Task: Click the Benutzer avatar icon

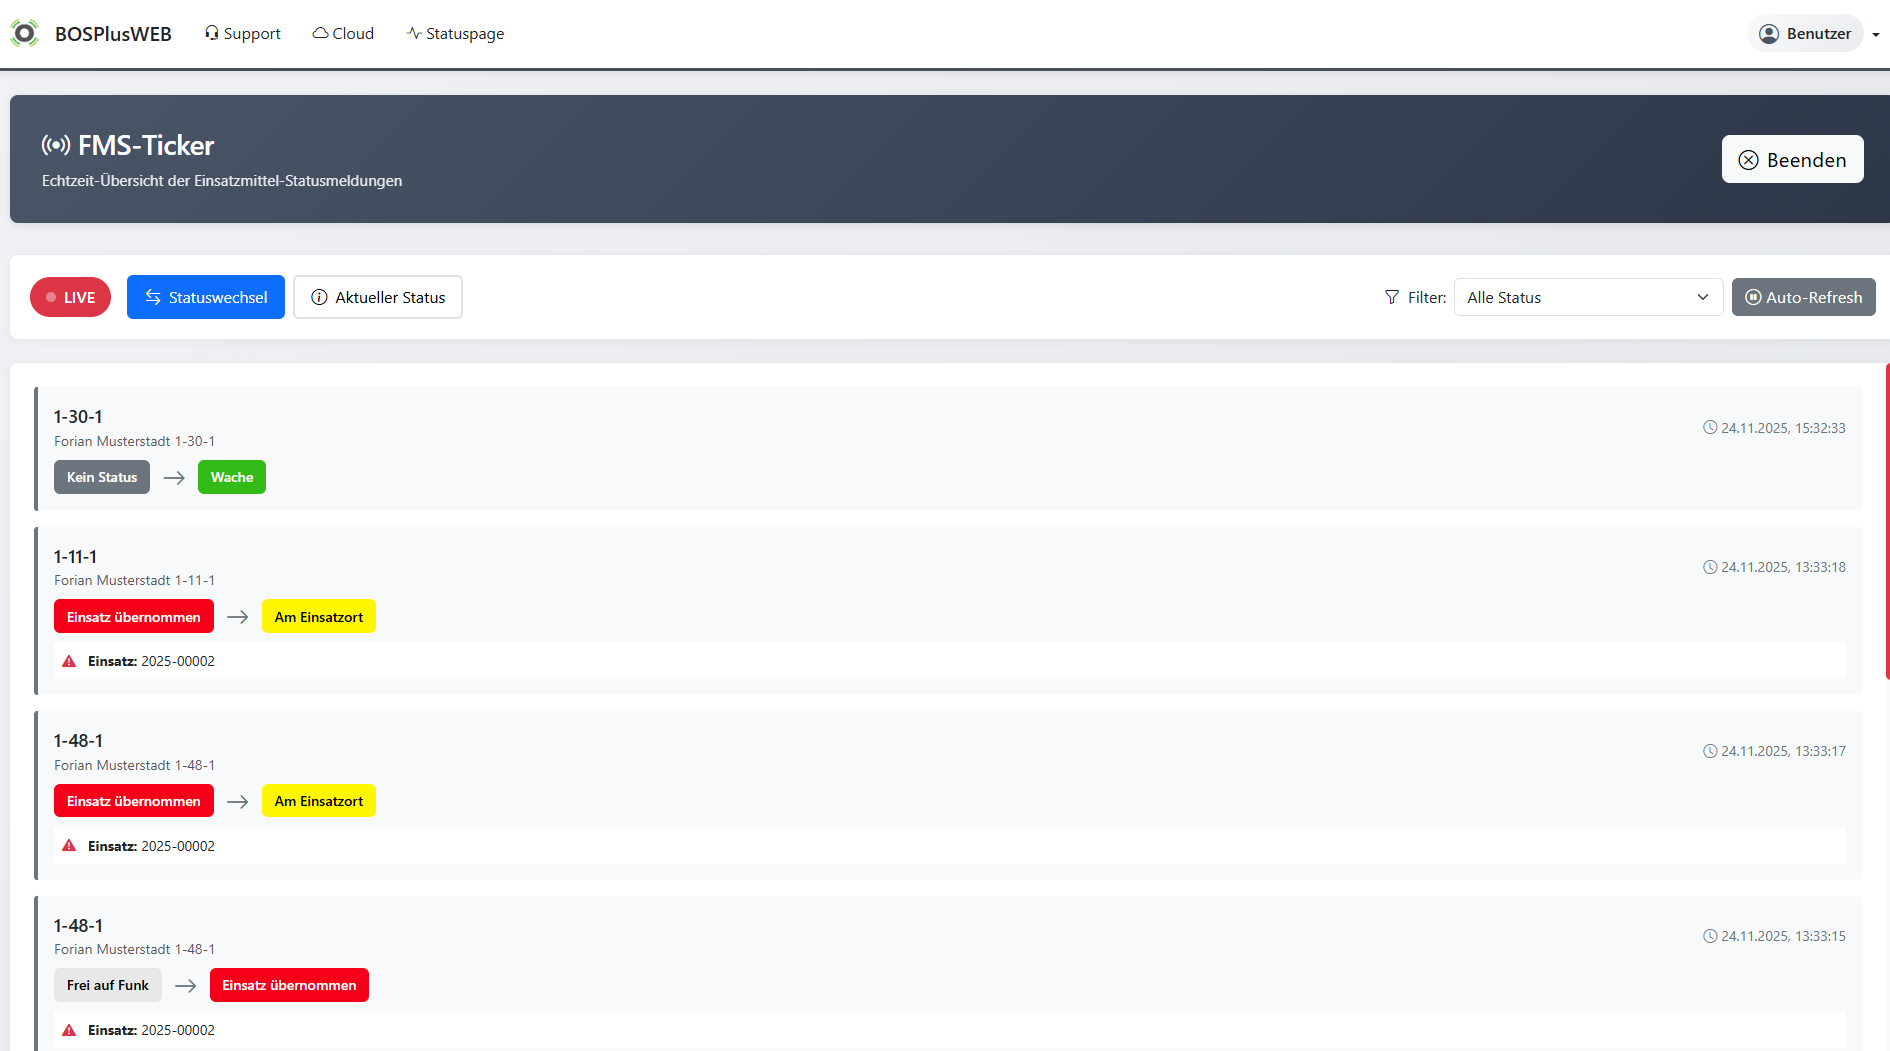Action: click(1770, 33)
